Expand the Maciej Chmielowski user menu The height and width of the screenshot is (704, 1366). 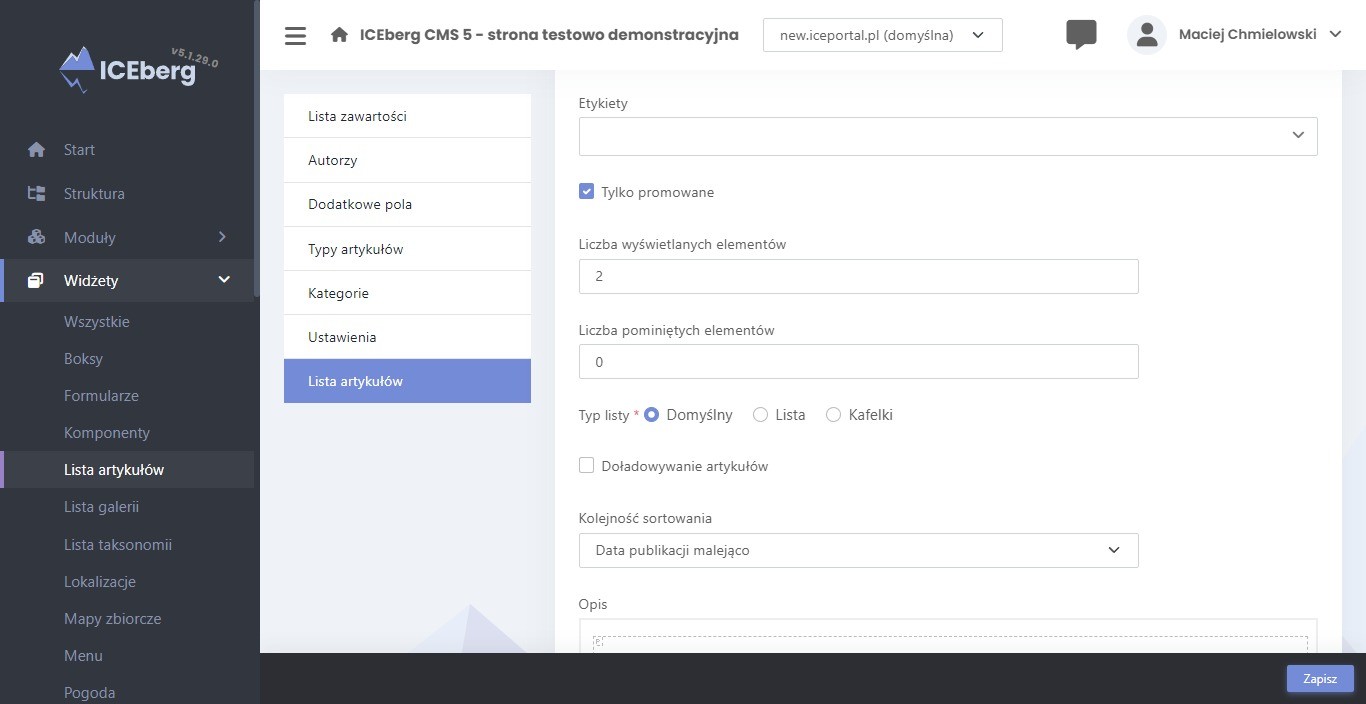tap(1260, 34)
